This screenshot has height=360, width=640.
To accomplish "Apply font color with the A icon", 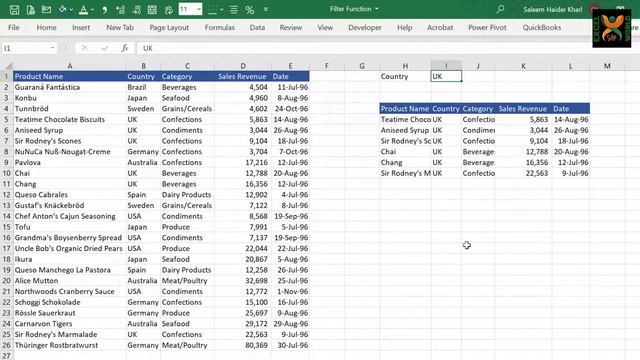I will [x=83, y=9].
